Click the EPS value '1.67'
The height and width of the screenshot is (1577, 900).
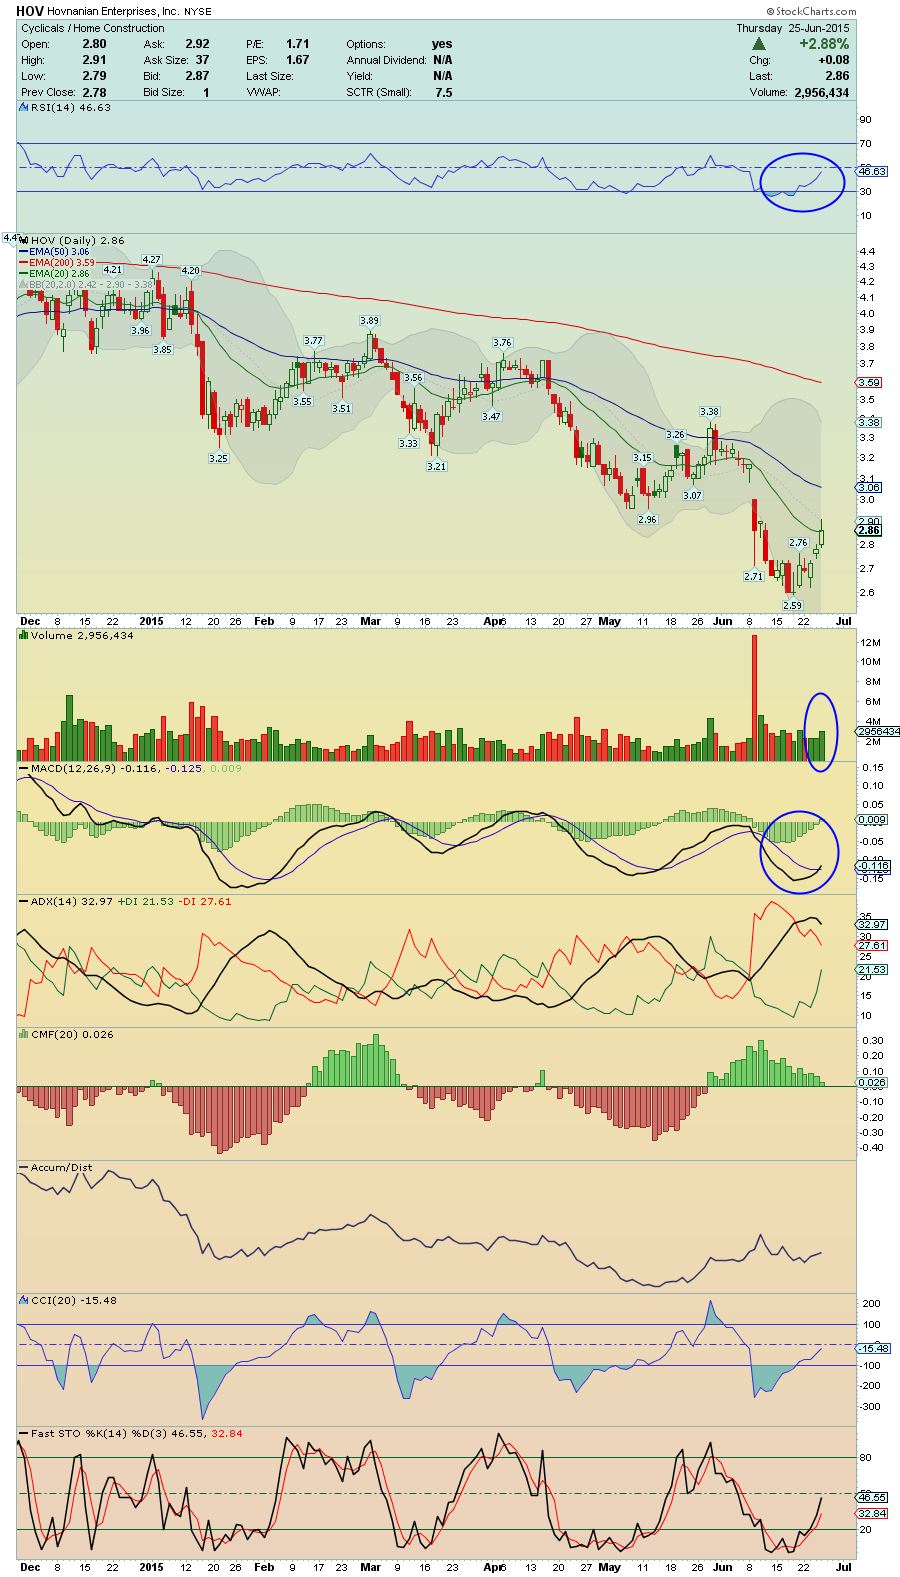click(297, 60)
